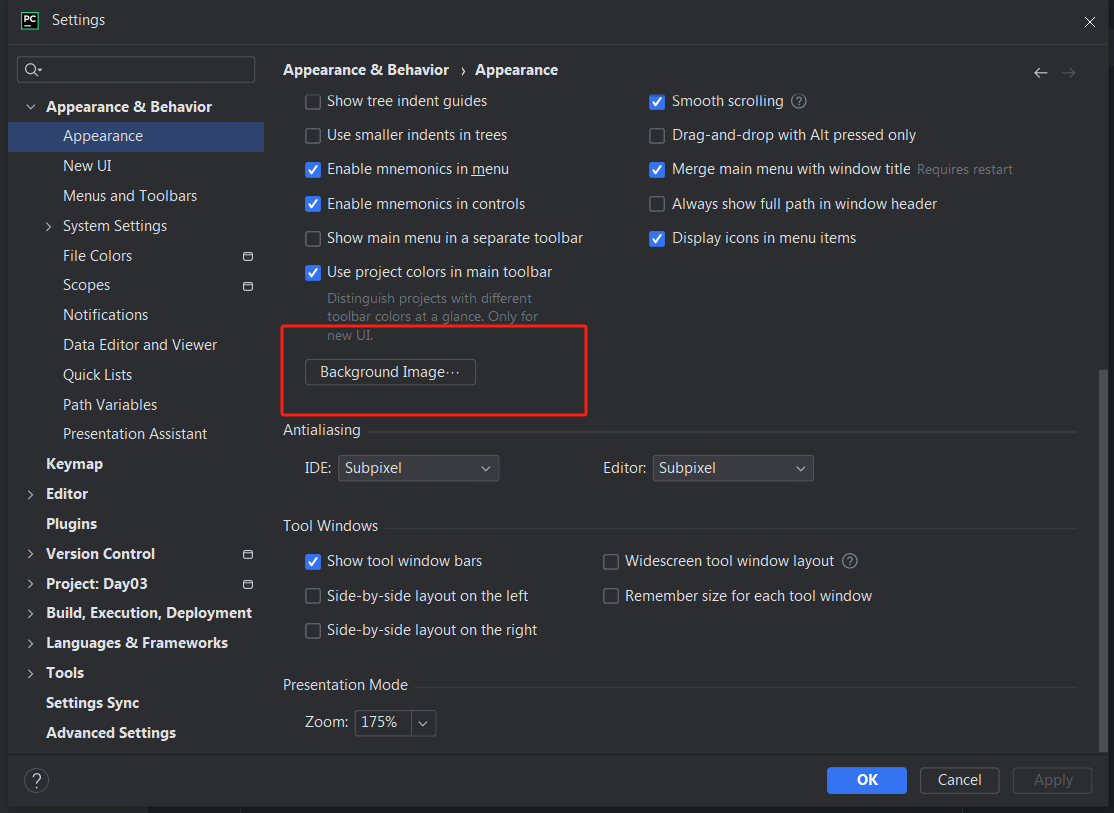Image resolution: width=1114 pixels, height=813 pixels.
Task: Open the Notifications settings page
Action: 105,315
